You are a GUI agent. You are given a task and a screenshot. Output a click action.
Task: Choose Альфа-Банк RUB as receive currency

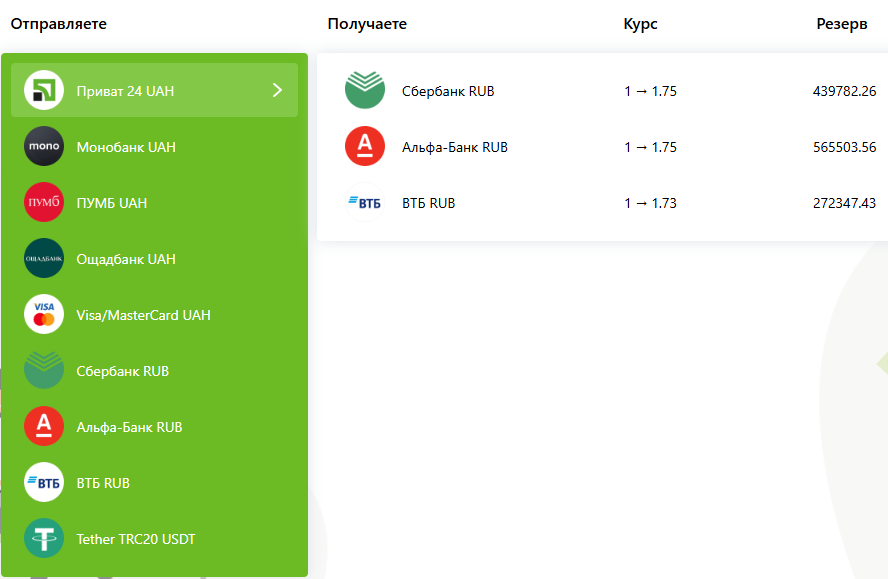click(603, 147)
